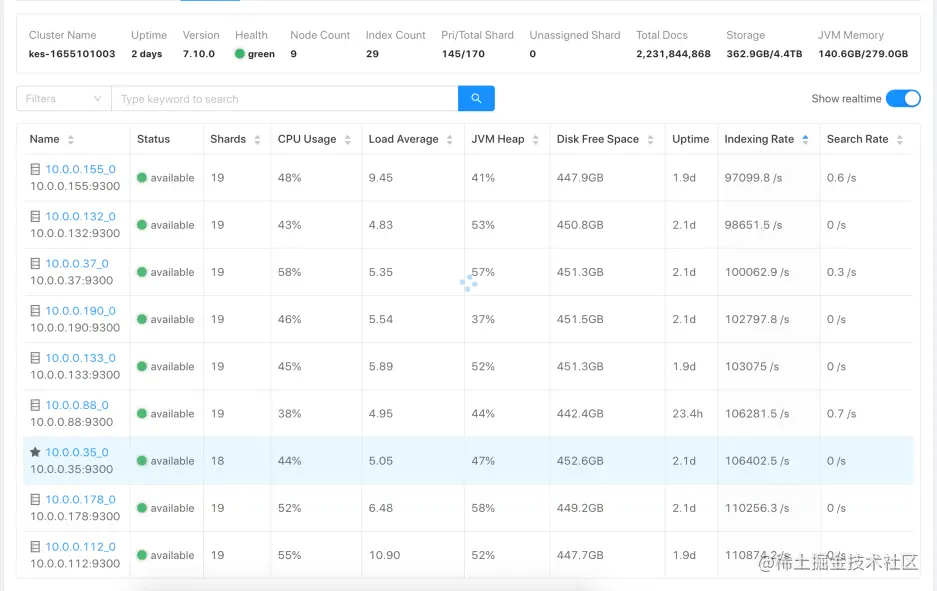Click the Pri/Total Shard value 145/170
Image resolution: width=937 pixels, height=591 pixels.
[463, 54]
